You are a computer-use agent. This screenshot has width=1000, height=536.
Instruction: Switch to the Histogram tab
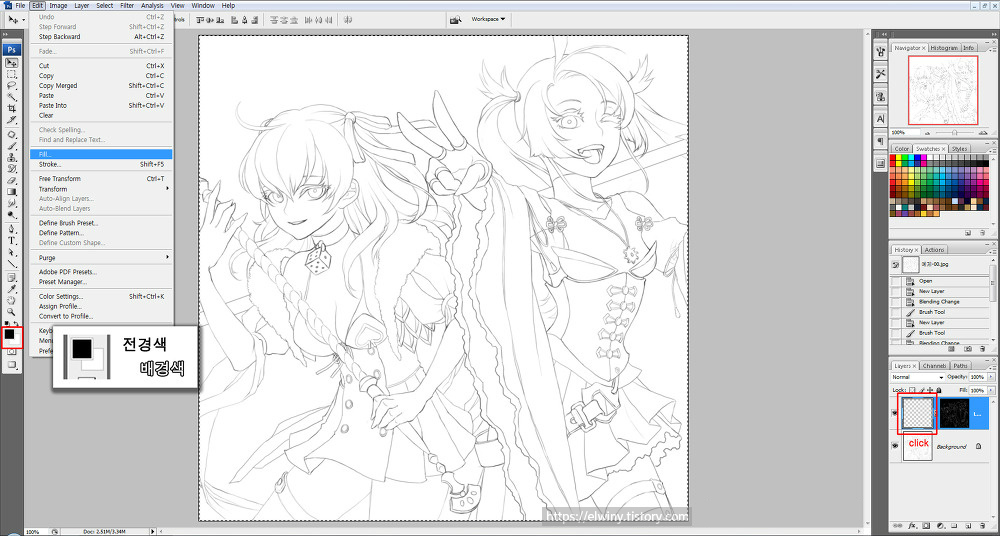(x=944, y=48)
